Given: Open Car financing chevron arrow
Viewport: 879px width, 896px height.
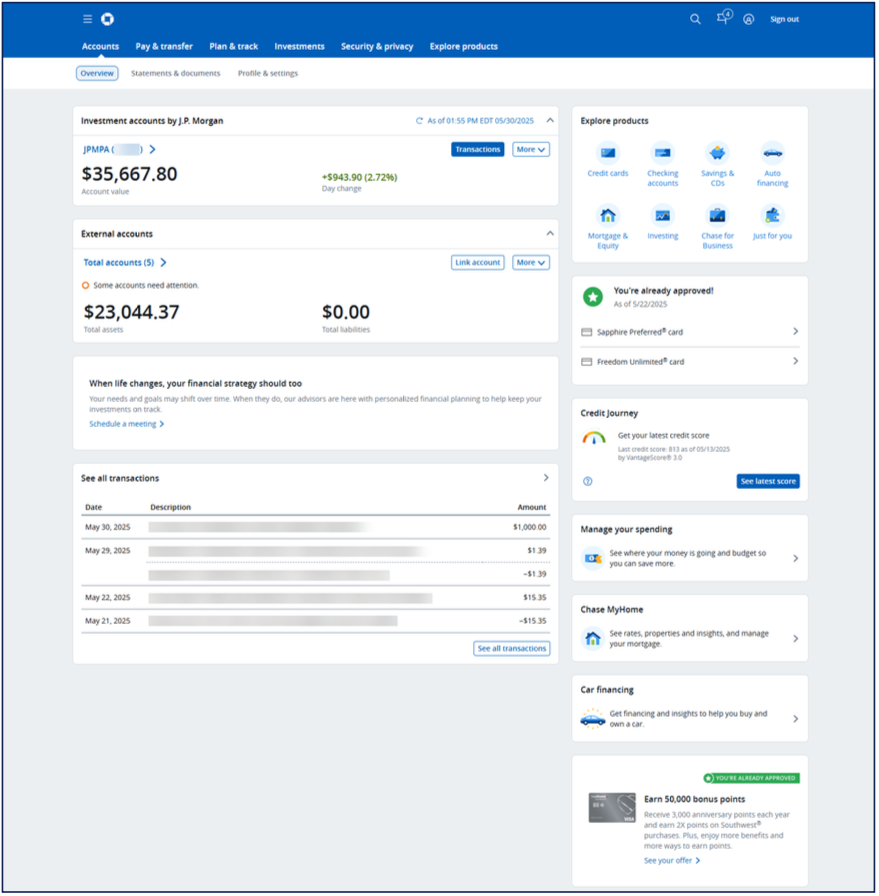Looking at the screenshot, I should point(797,720).
